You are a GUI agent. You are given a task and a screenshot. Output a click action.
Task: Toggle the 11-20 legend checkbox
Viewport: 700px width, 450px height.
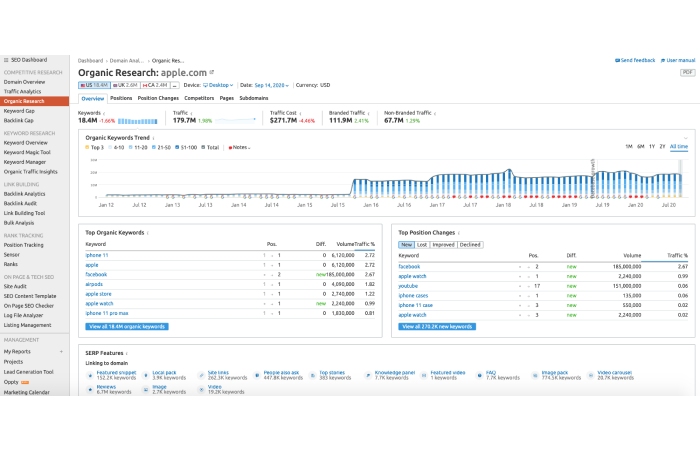(x=131, y=147)
